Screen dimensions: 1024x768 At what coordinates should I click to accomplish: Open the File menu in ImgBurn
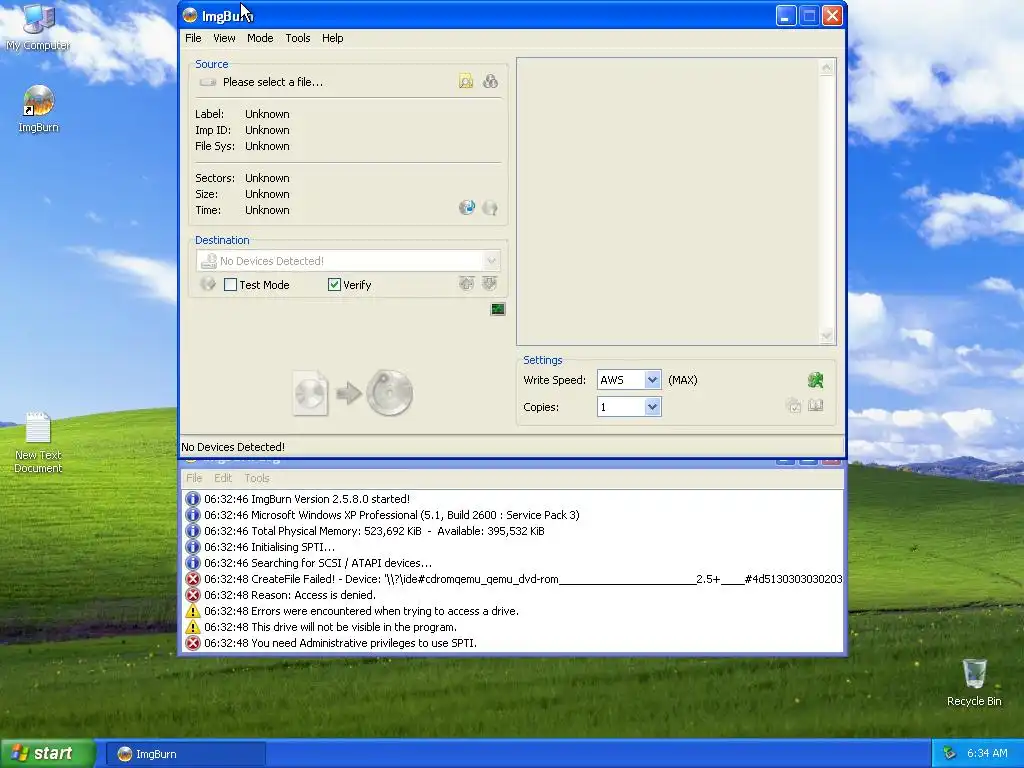[193, 38]
